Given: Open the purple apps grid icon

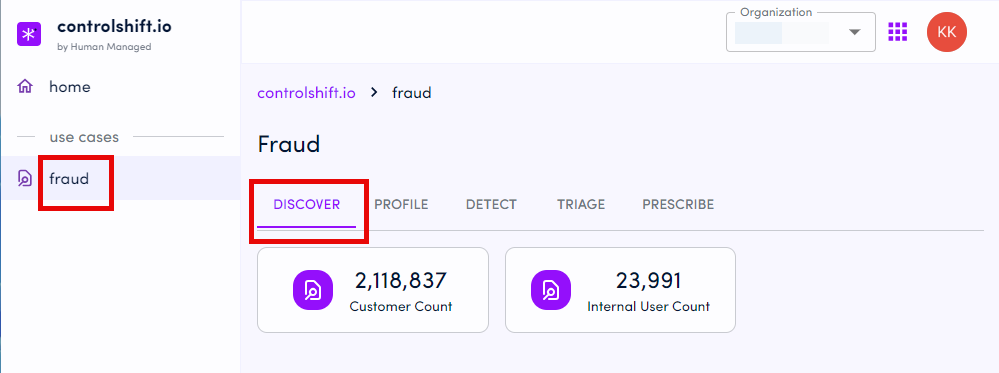Looking at the screenshot, I should click(x=898, y=31).
